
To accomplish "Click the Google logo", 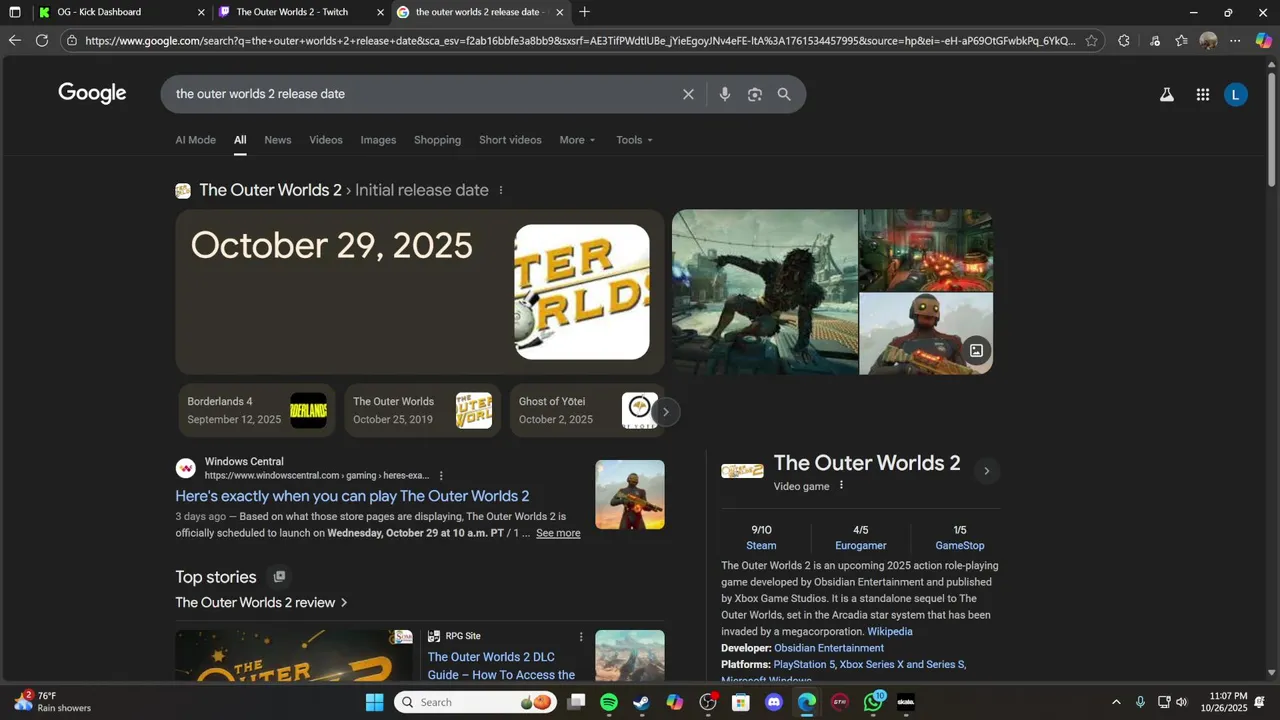I will 92,94.
